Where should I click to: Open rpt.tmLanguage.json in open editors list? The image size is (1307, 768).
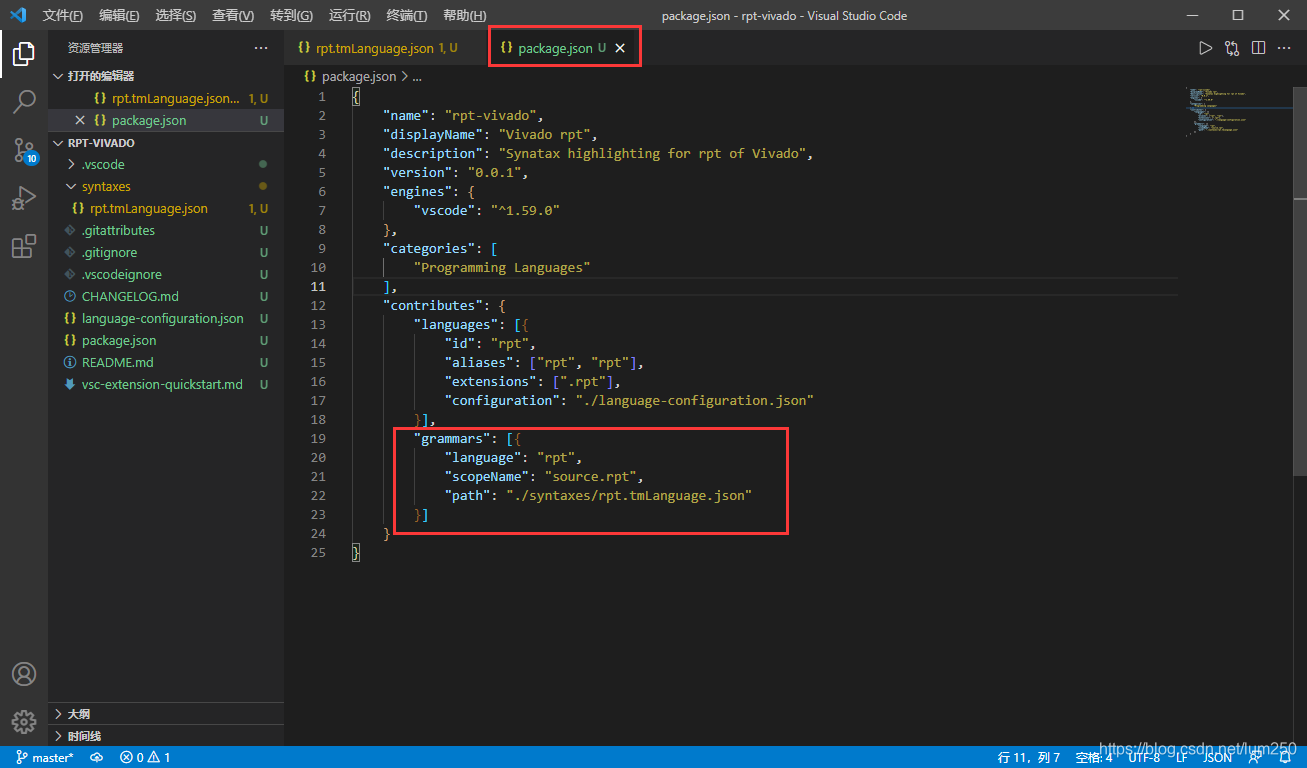(166, 98)
